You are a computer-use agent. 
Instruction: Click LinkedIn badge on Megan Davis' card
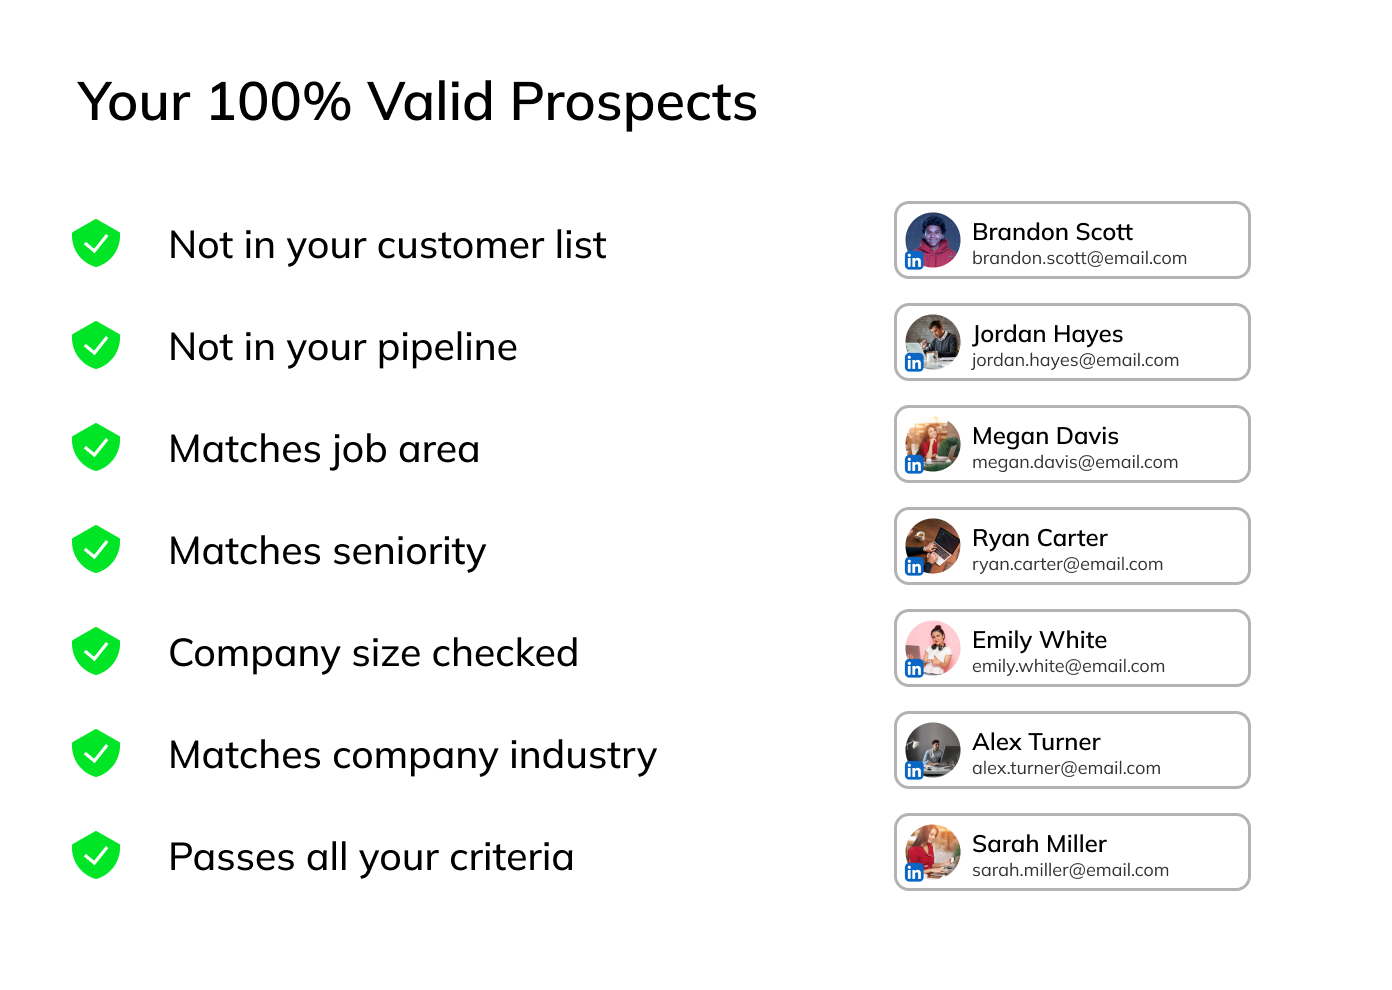tap(914, 465)
